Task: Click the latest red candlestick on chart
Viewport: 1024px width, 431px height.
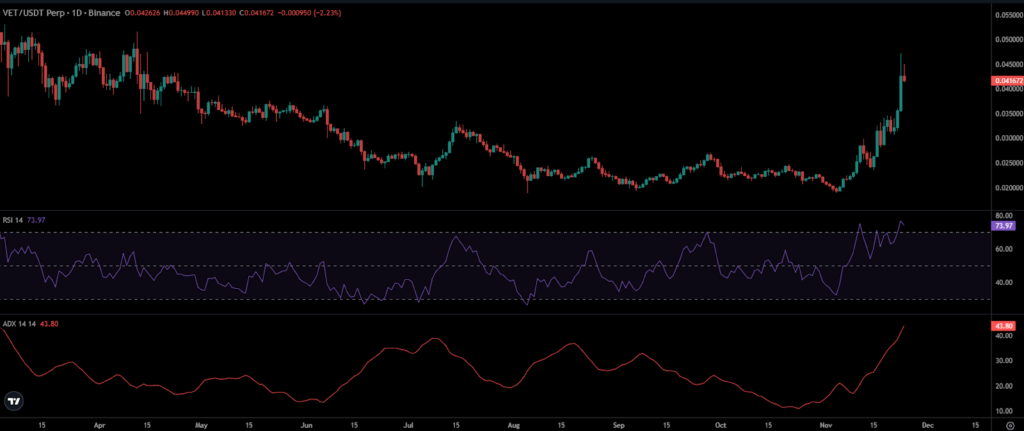Action: [904, 78]
